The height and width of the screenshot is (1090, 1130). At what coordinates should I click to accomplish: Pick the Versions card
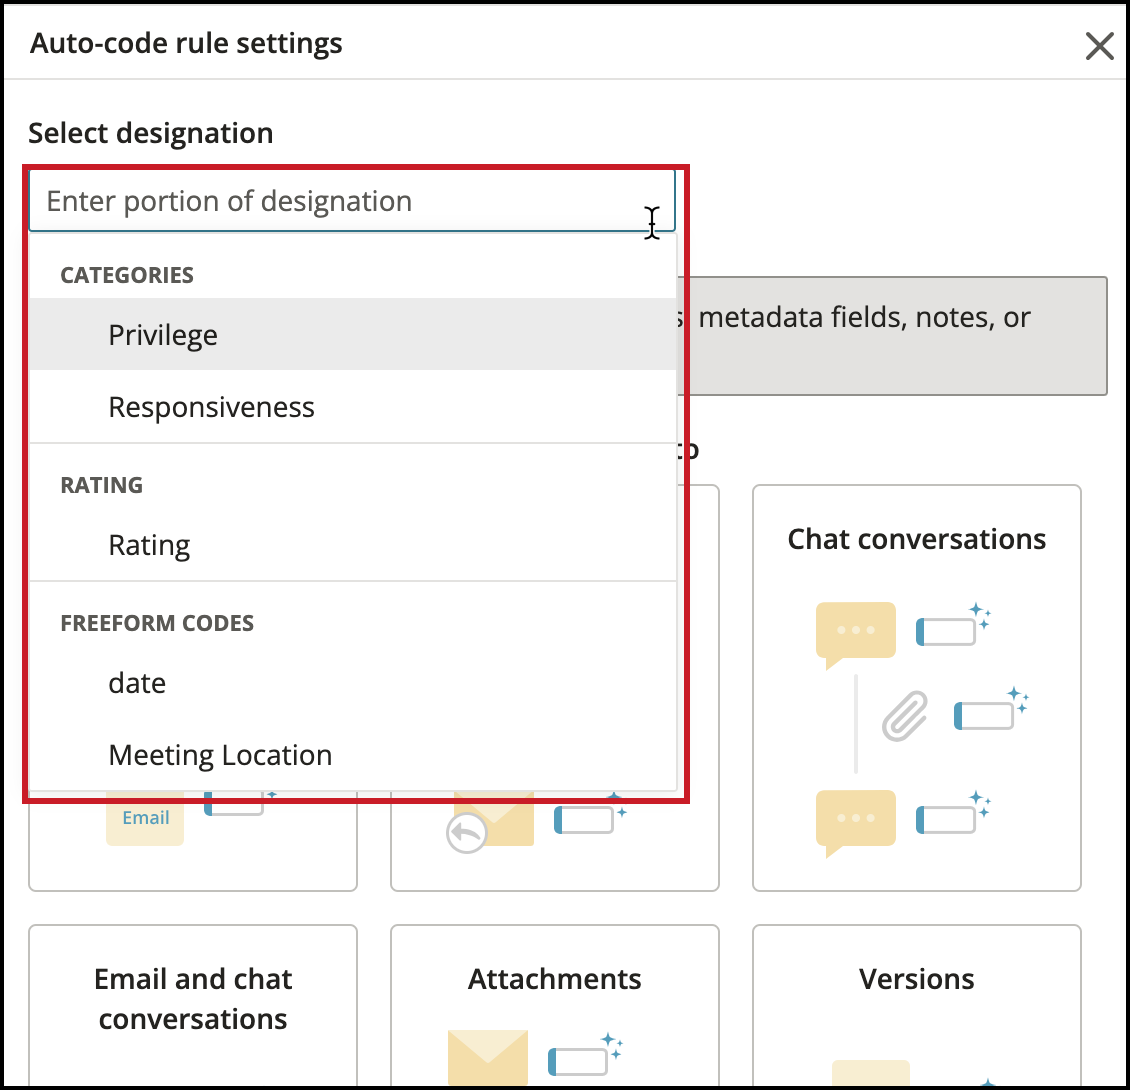pyautogui.click(x=917, y=1006)
